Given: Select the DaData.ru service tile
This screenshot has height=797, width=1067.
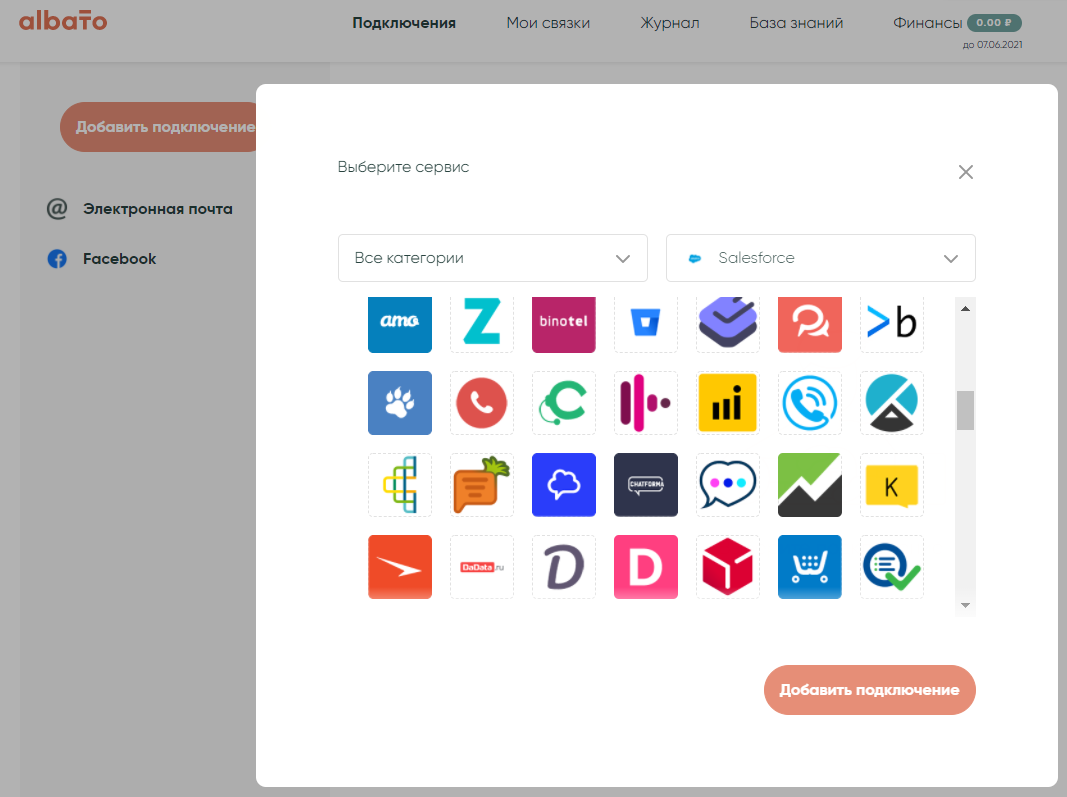Looking at the screenshot, I should click(x=482, y=567).
